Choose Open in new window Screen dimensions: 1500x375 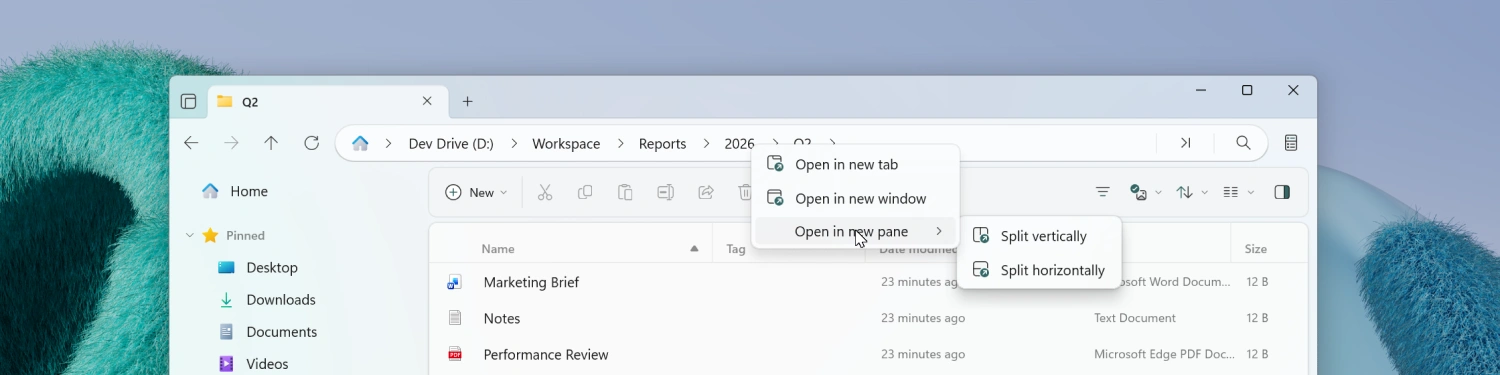point(855,198)
